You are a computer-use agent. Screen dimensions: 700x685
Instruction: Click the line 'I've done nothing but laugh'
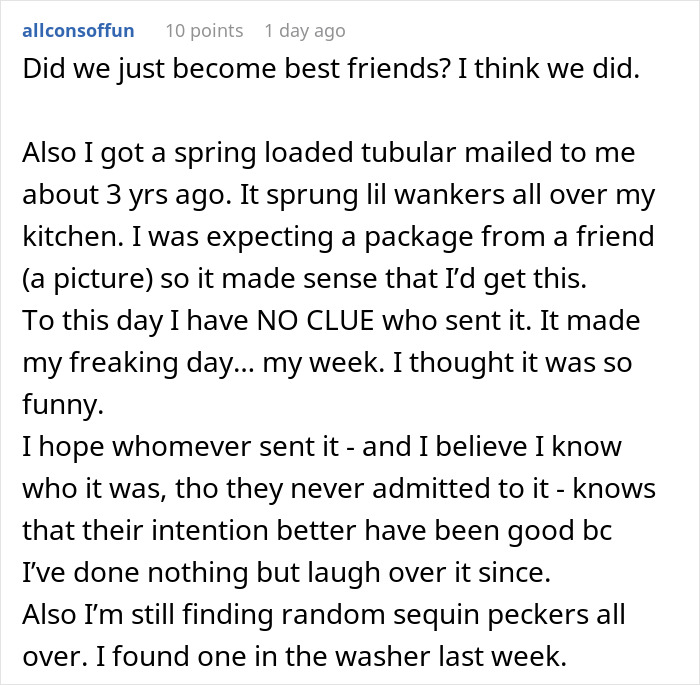286,573
